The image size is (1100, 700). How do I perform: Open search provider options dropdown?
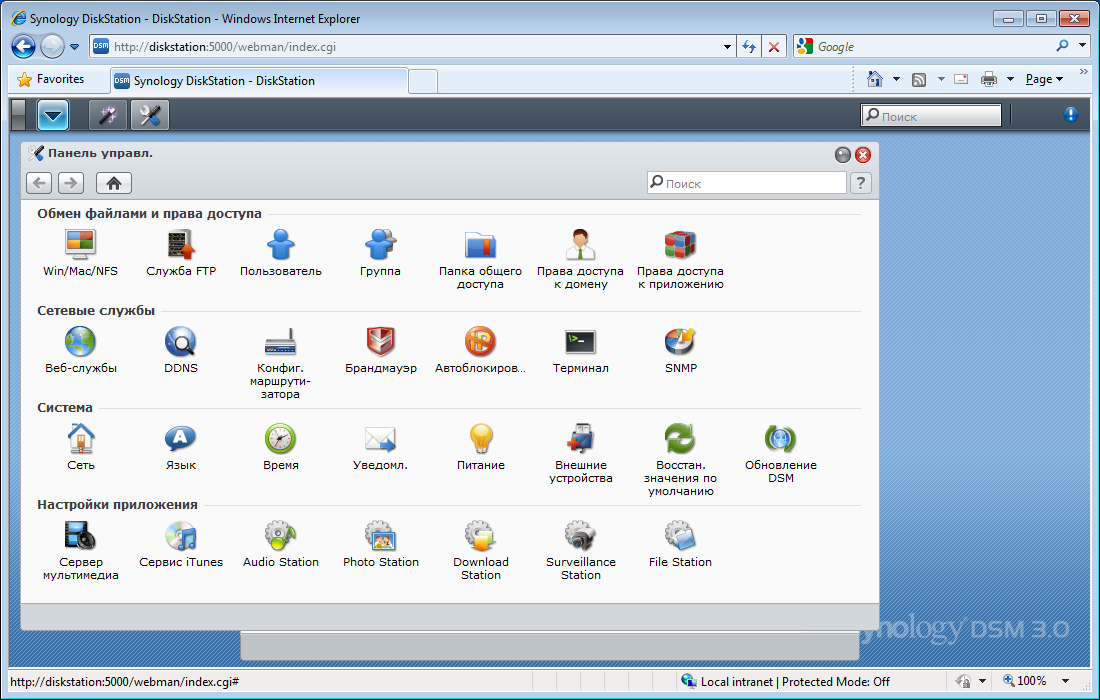tap(1082, 46)
